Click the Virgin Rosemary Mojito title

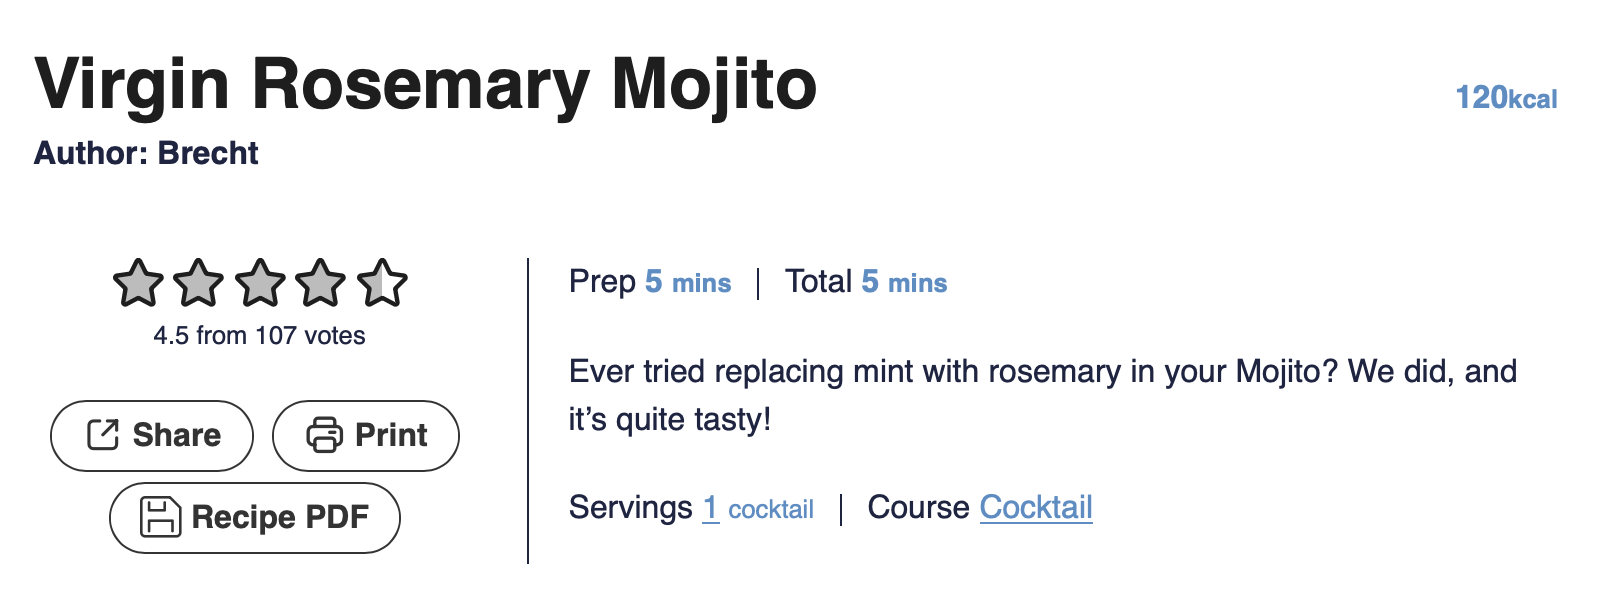[x=425, y=84]
